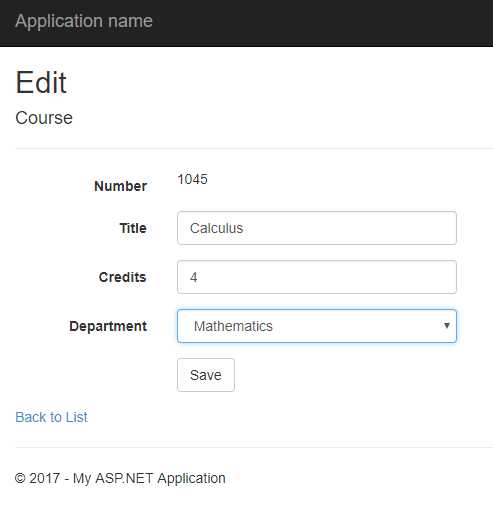Focus the Credits input field
Image resolution: width=493 pixels, height=507 pixels.
coord(317,277)
